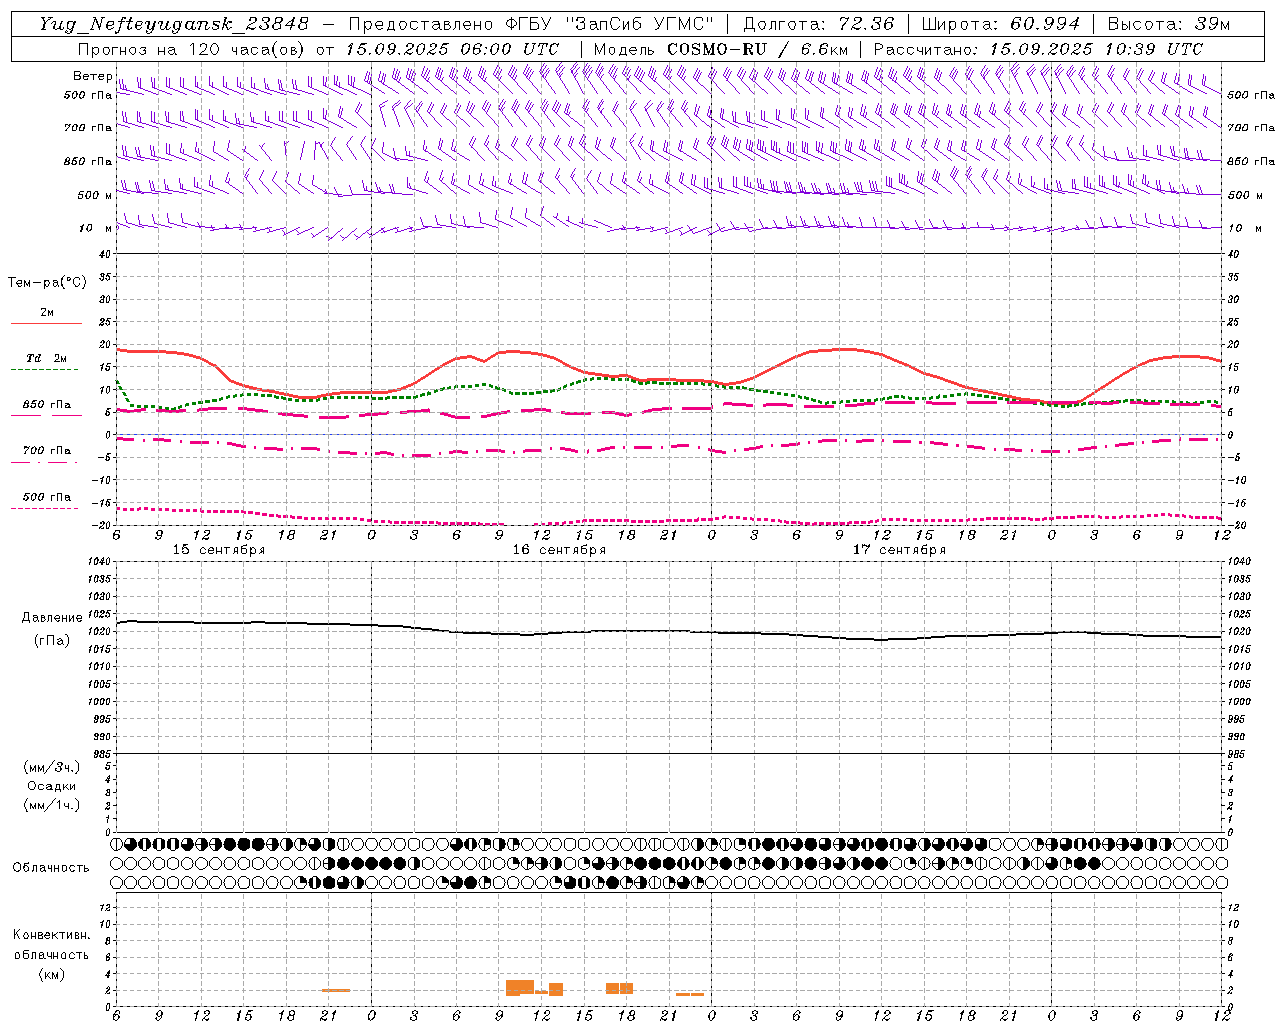Click the 15 сентября date label
The height and width of the screenshot is (1024, 1280).
tap(219, 550)
